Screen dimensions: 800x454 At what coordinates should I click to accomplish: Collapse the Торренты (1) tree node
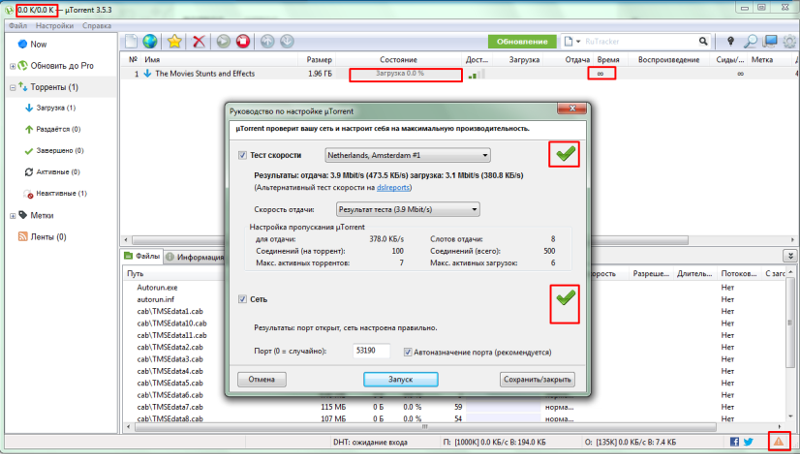pos(13,88)
